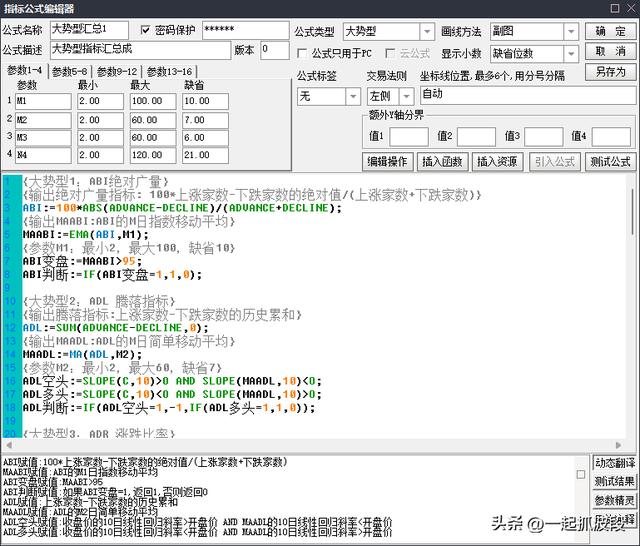Click the 公式类型 combo box showing 大势型
640x546 pixels.
tap(388, 31)
